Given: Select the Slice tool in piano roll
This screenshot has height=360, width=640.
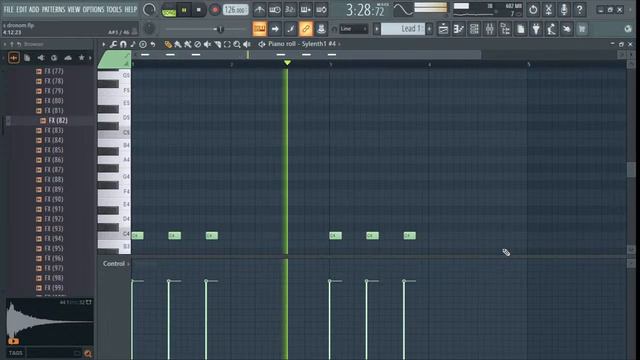Looking at the screenshot, I should pyautogui.click(x=217, y=44).
